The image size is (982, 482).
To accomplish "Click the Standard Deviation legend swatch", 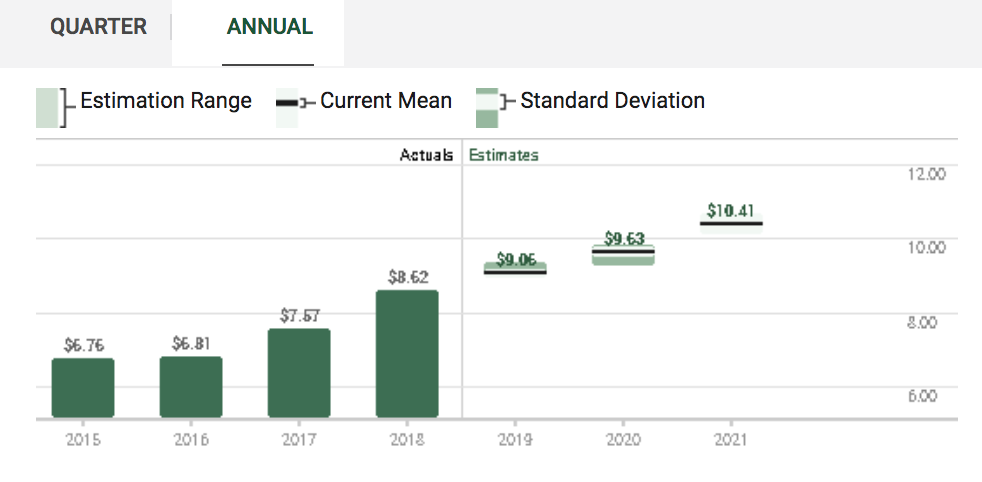I will (487, 108).
